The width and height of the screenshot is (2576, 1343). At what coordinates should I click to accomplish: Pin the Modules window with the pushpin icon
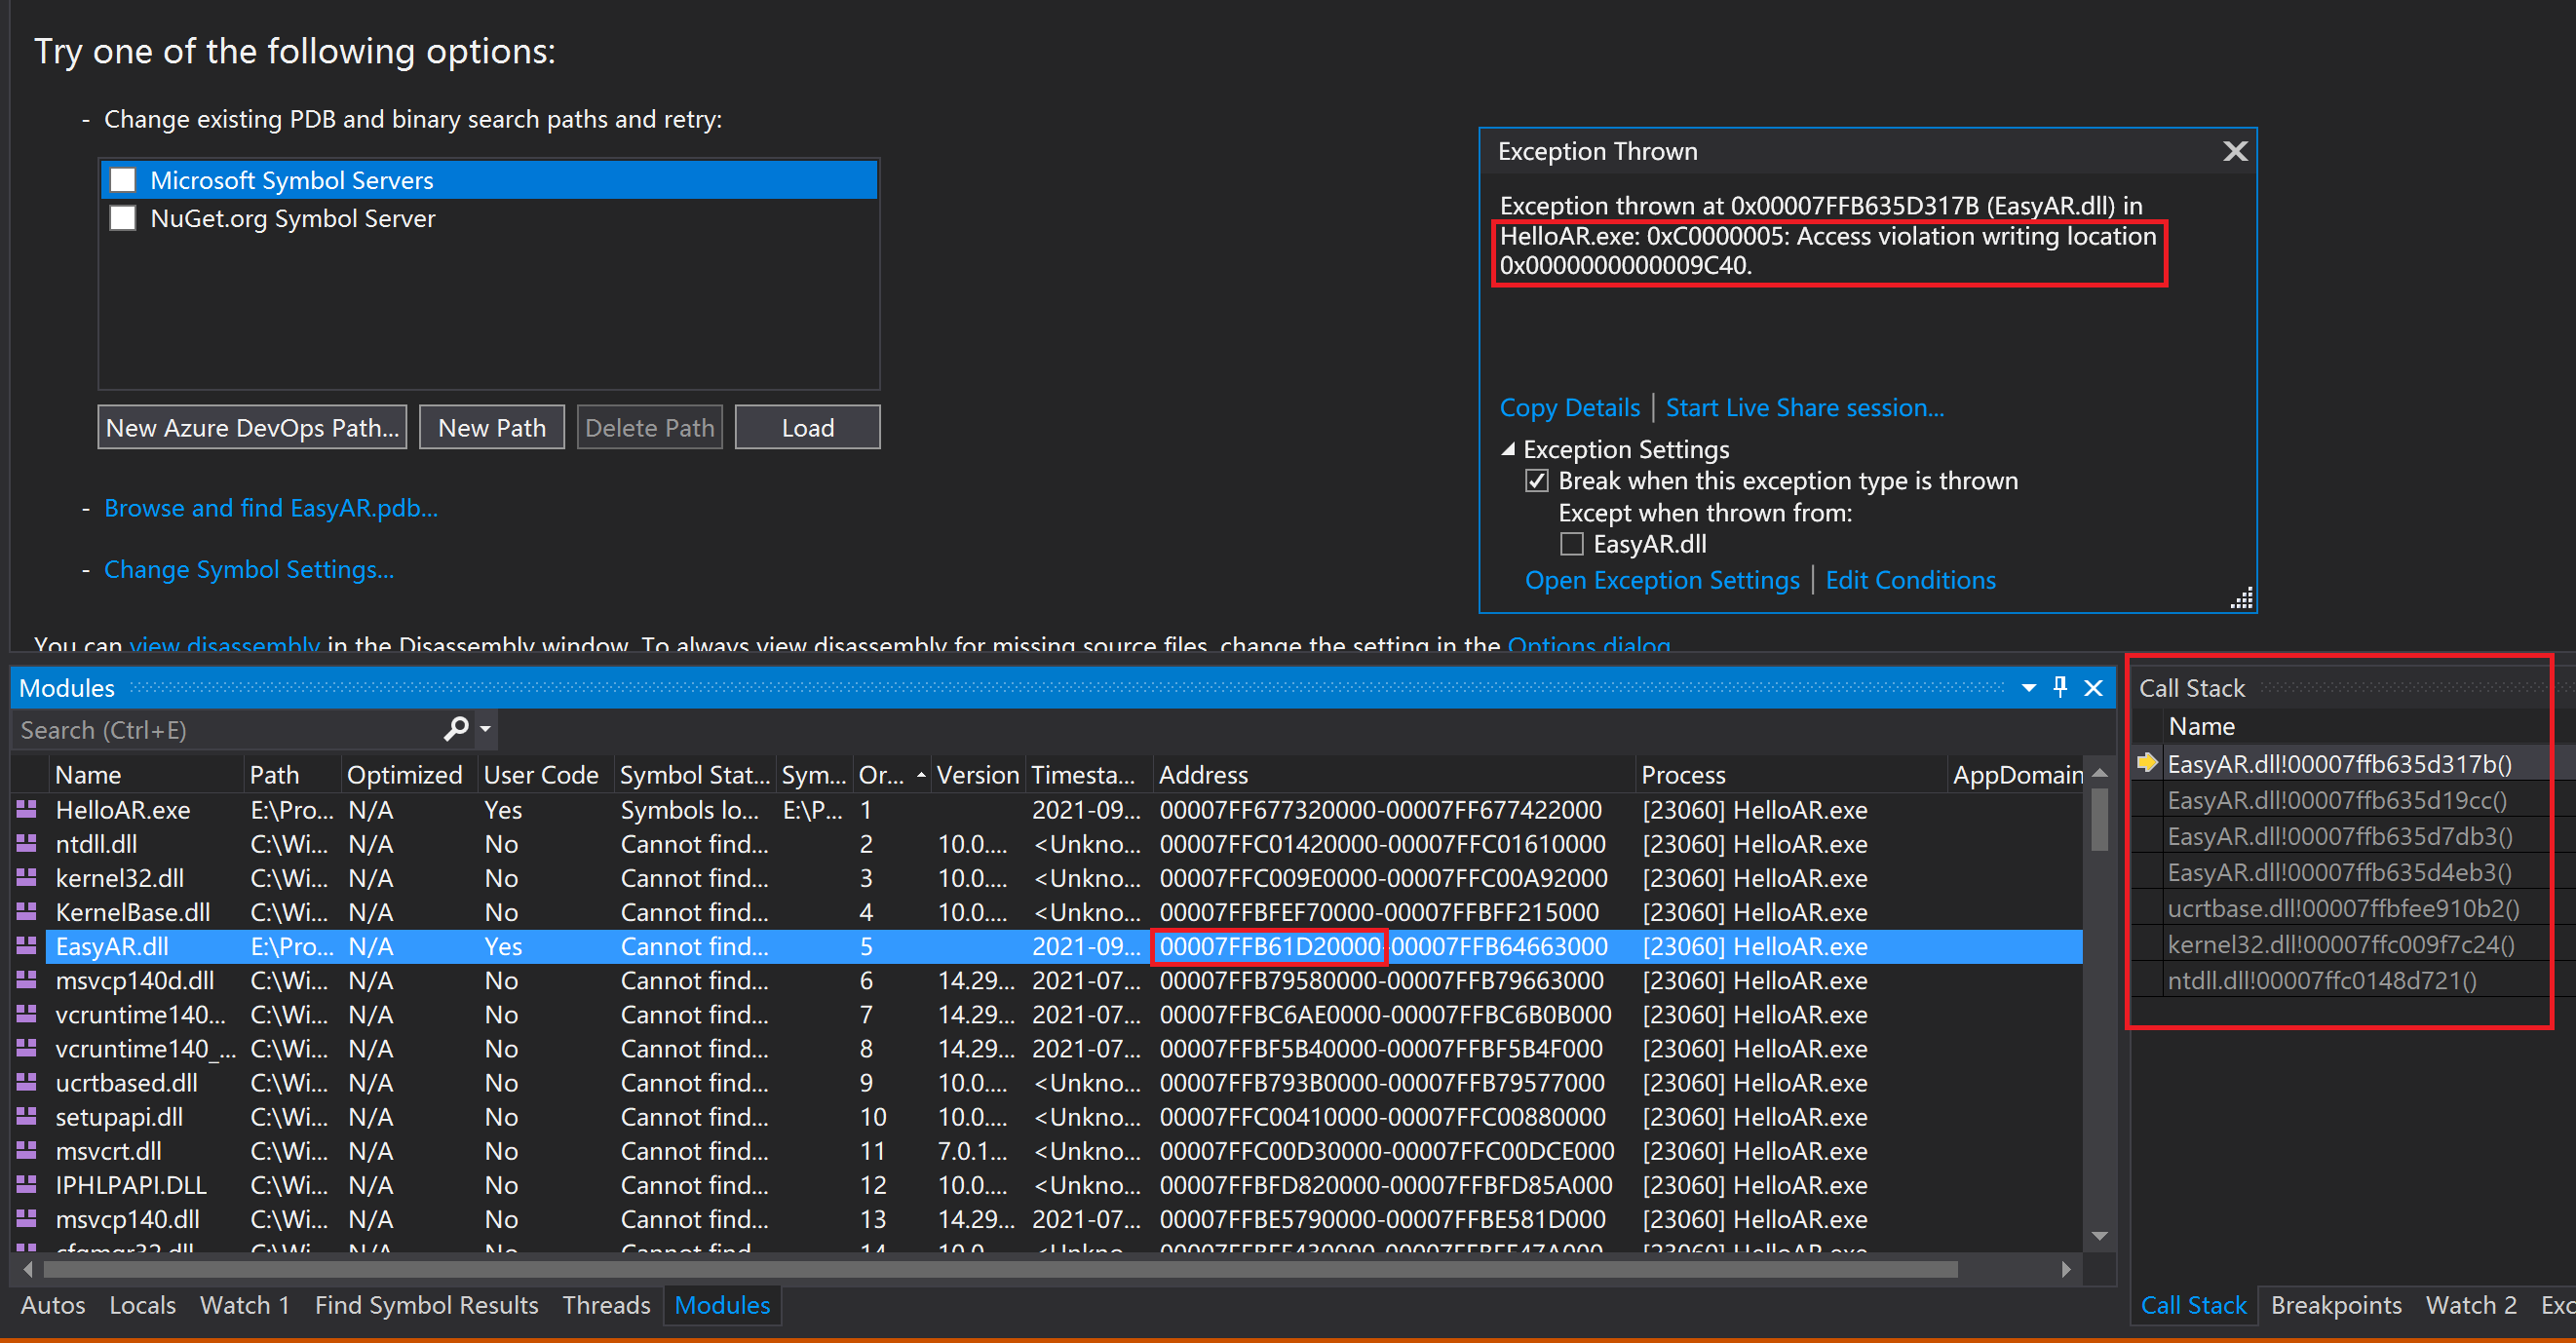click(x=2060, y=687)
